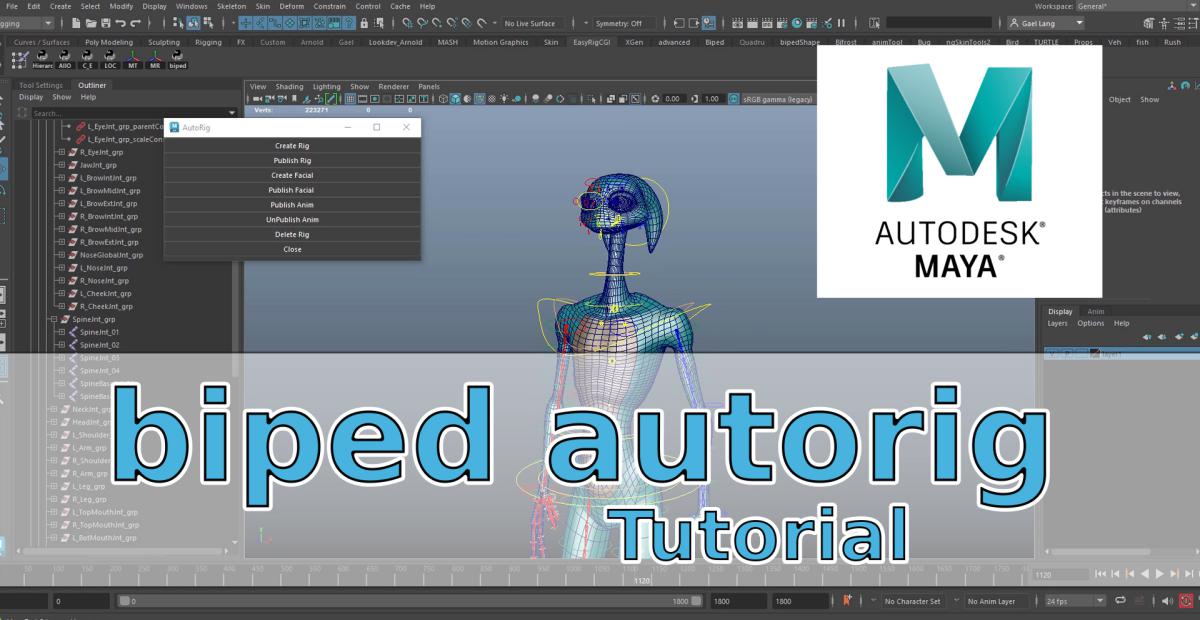
Task: Switch to the Rigging shelf tab
Action: point(208,42)
